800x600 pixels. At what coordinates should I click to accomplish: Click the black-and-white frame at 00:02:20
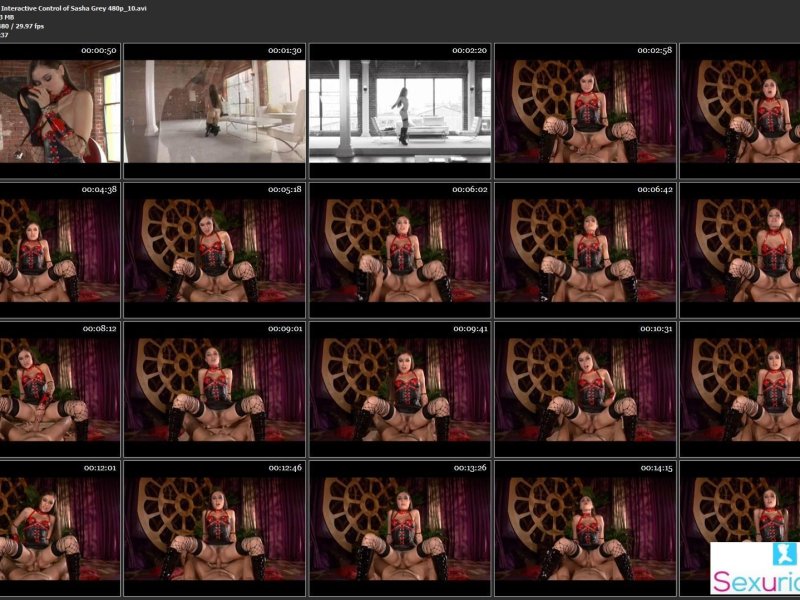(400, 110)
